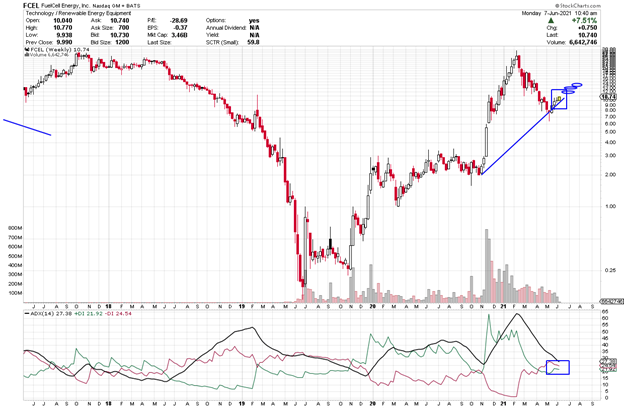Click the Last price 10.740 at top right
This screenshot has width=624, height=408.
click(587, 35)
